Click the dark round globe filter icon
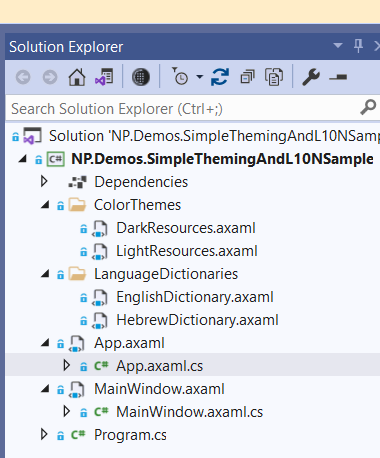Screen dimensions: 380x458 (141, 77)
